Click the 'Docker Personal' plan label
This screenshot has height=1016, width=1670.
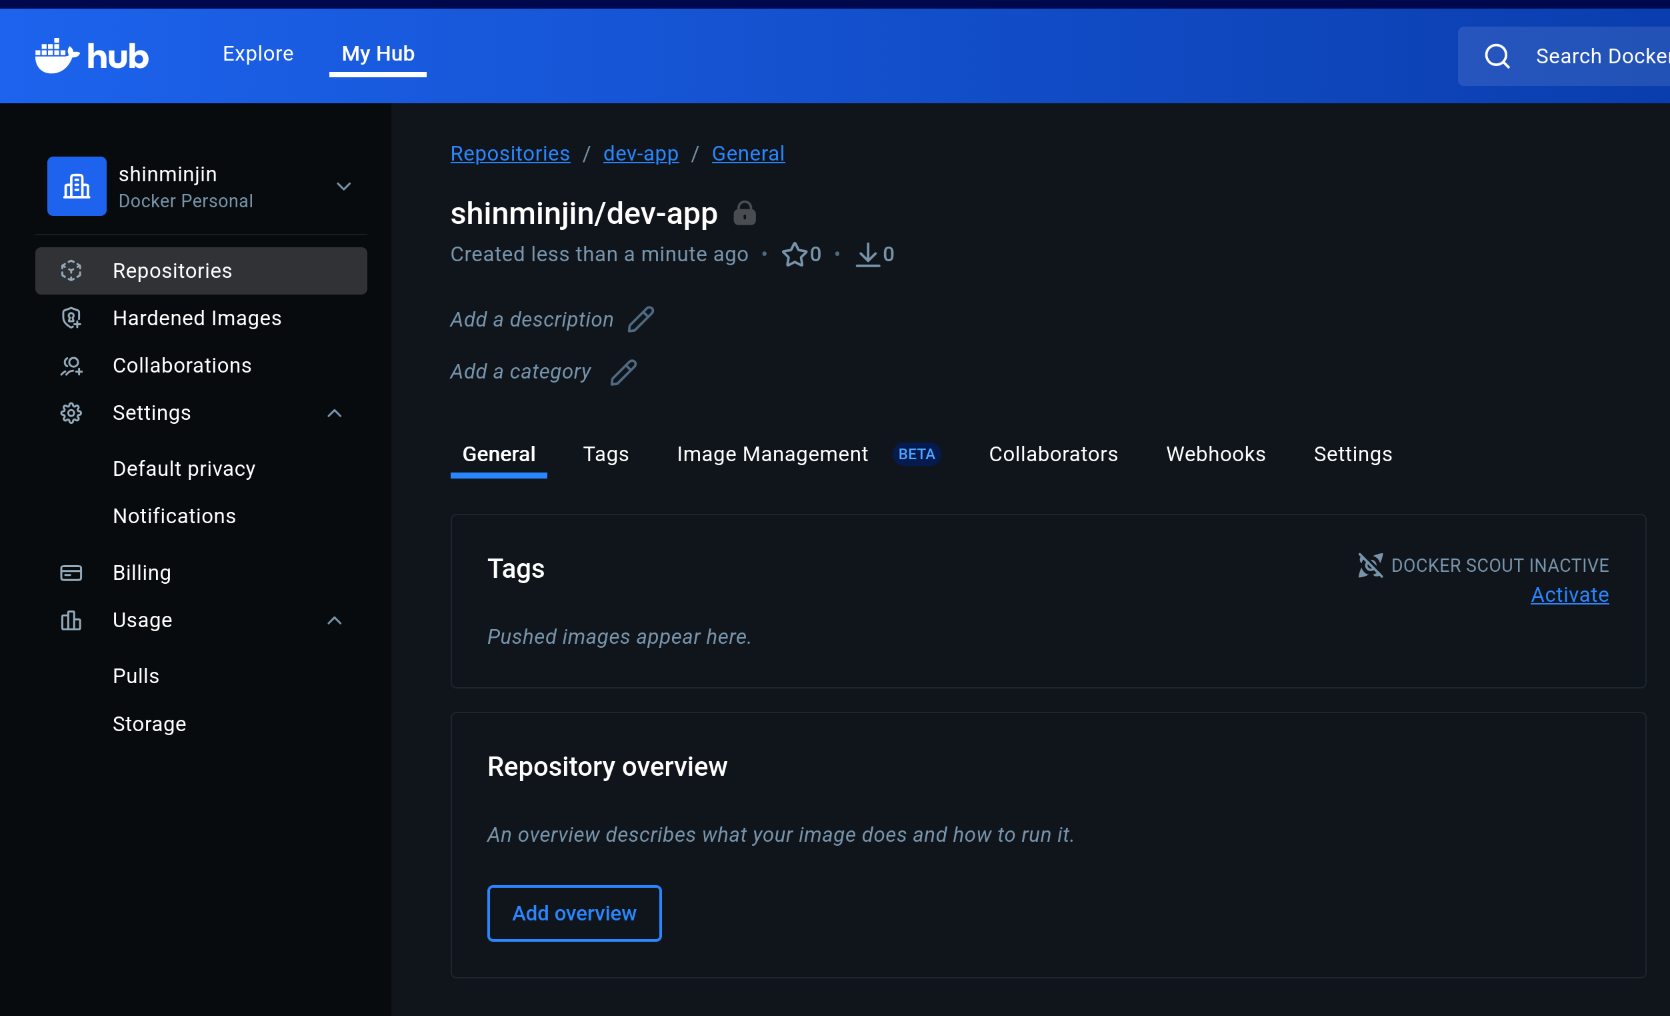click(x=186, y=201)
